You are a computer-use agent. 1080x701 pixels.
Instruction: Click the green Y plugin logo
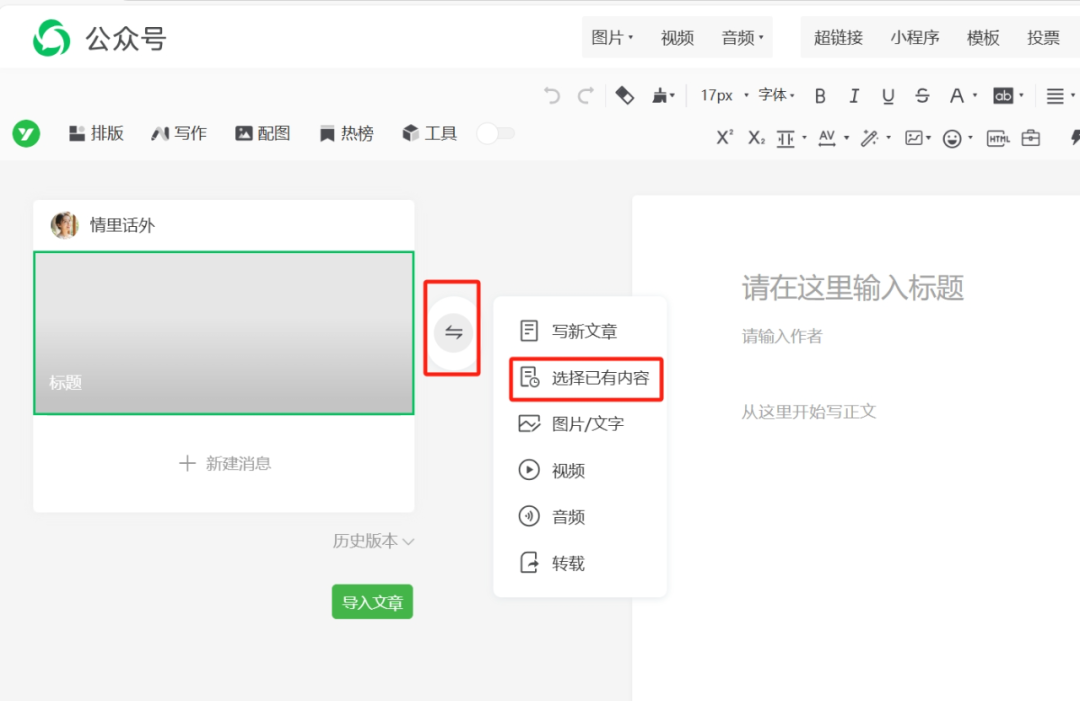(26, 133)
